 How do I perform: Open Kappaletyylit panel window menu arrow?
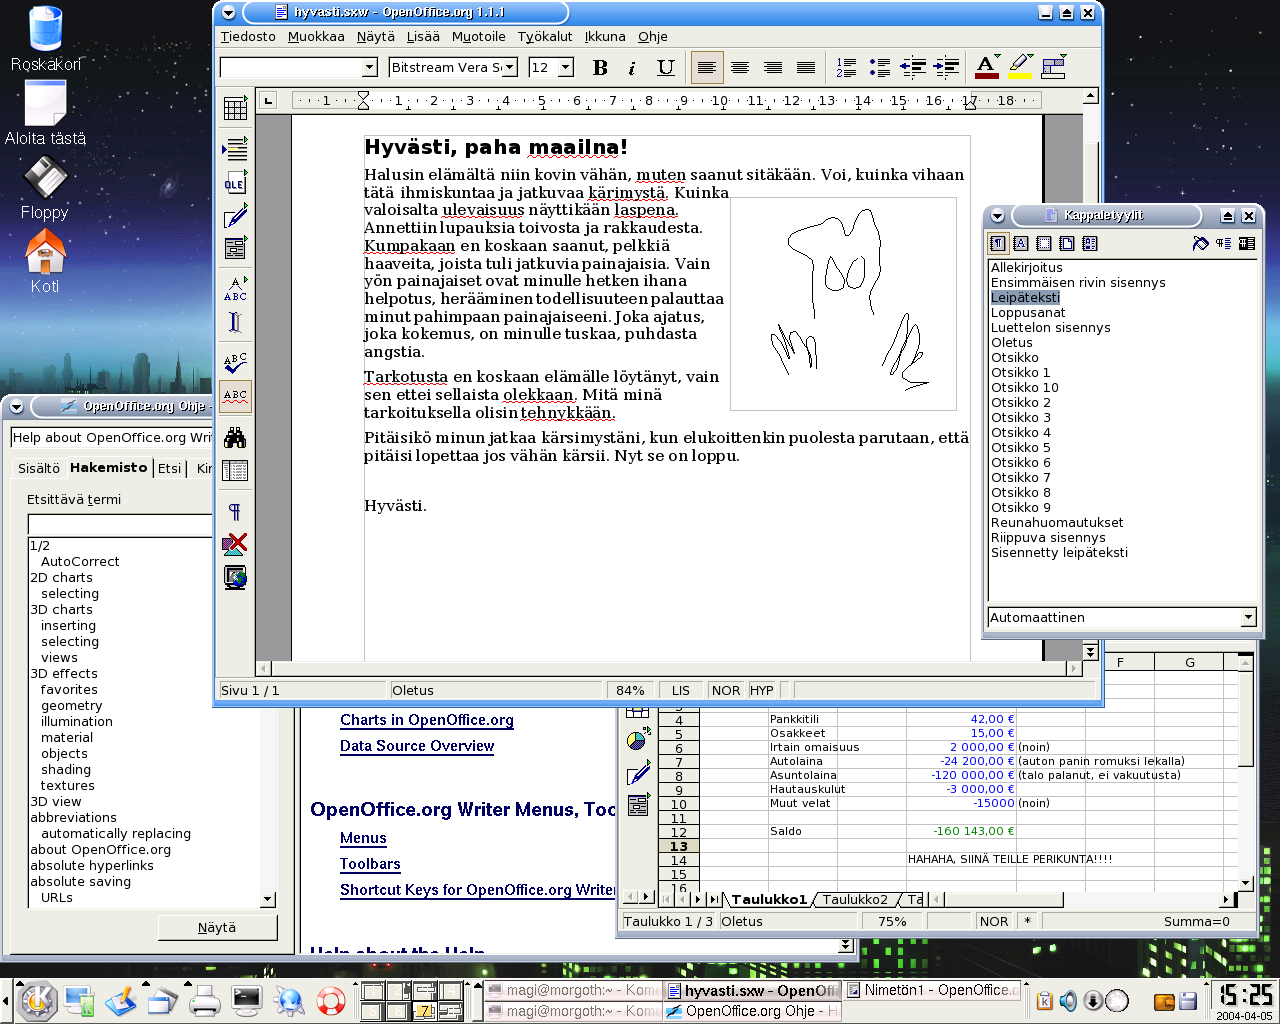tap(997, 216)
